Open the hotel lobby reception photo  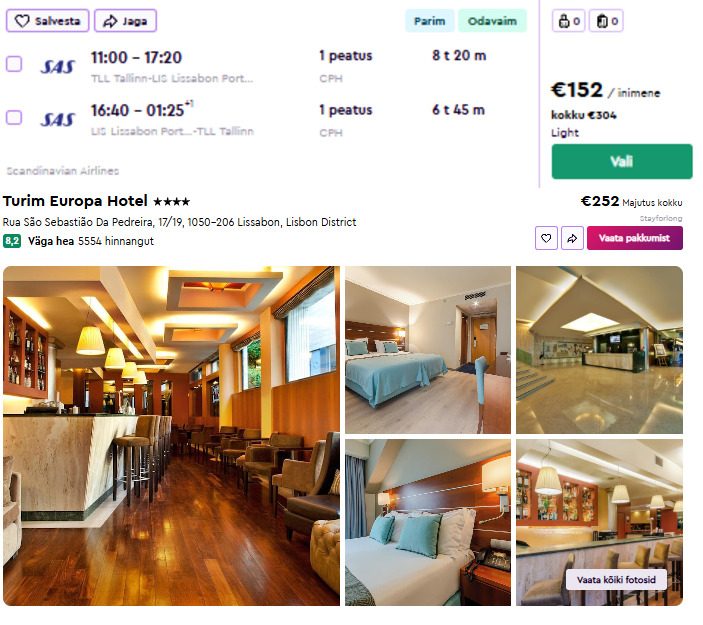tap(599, 350)
